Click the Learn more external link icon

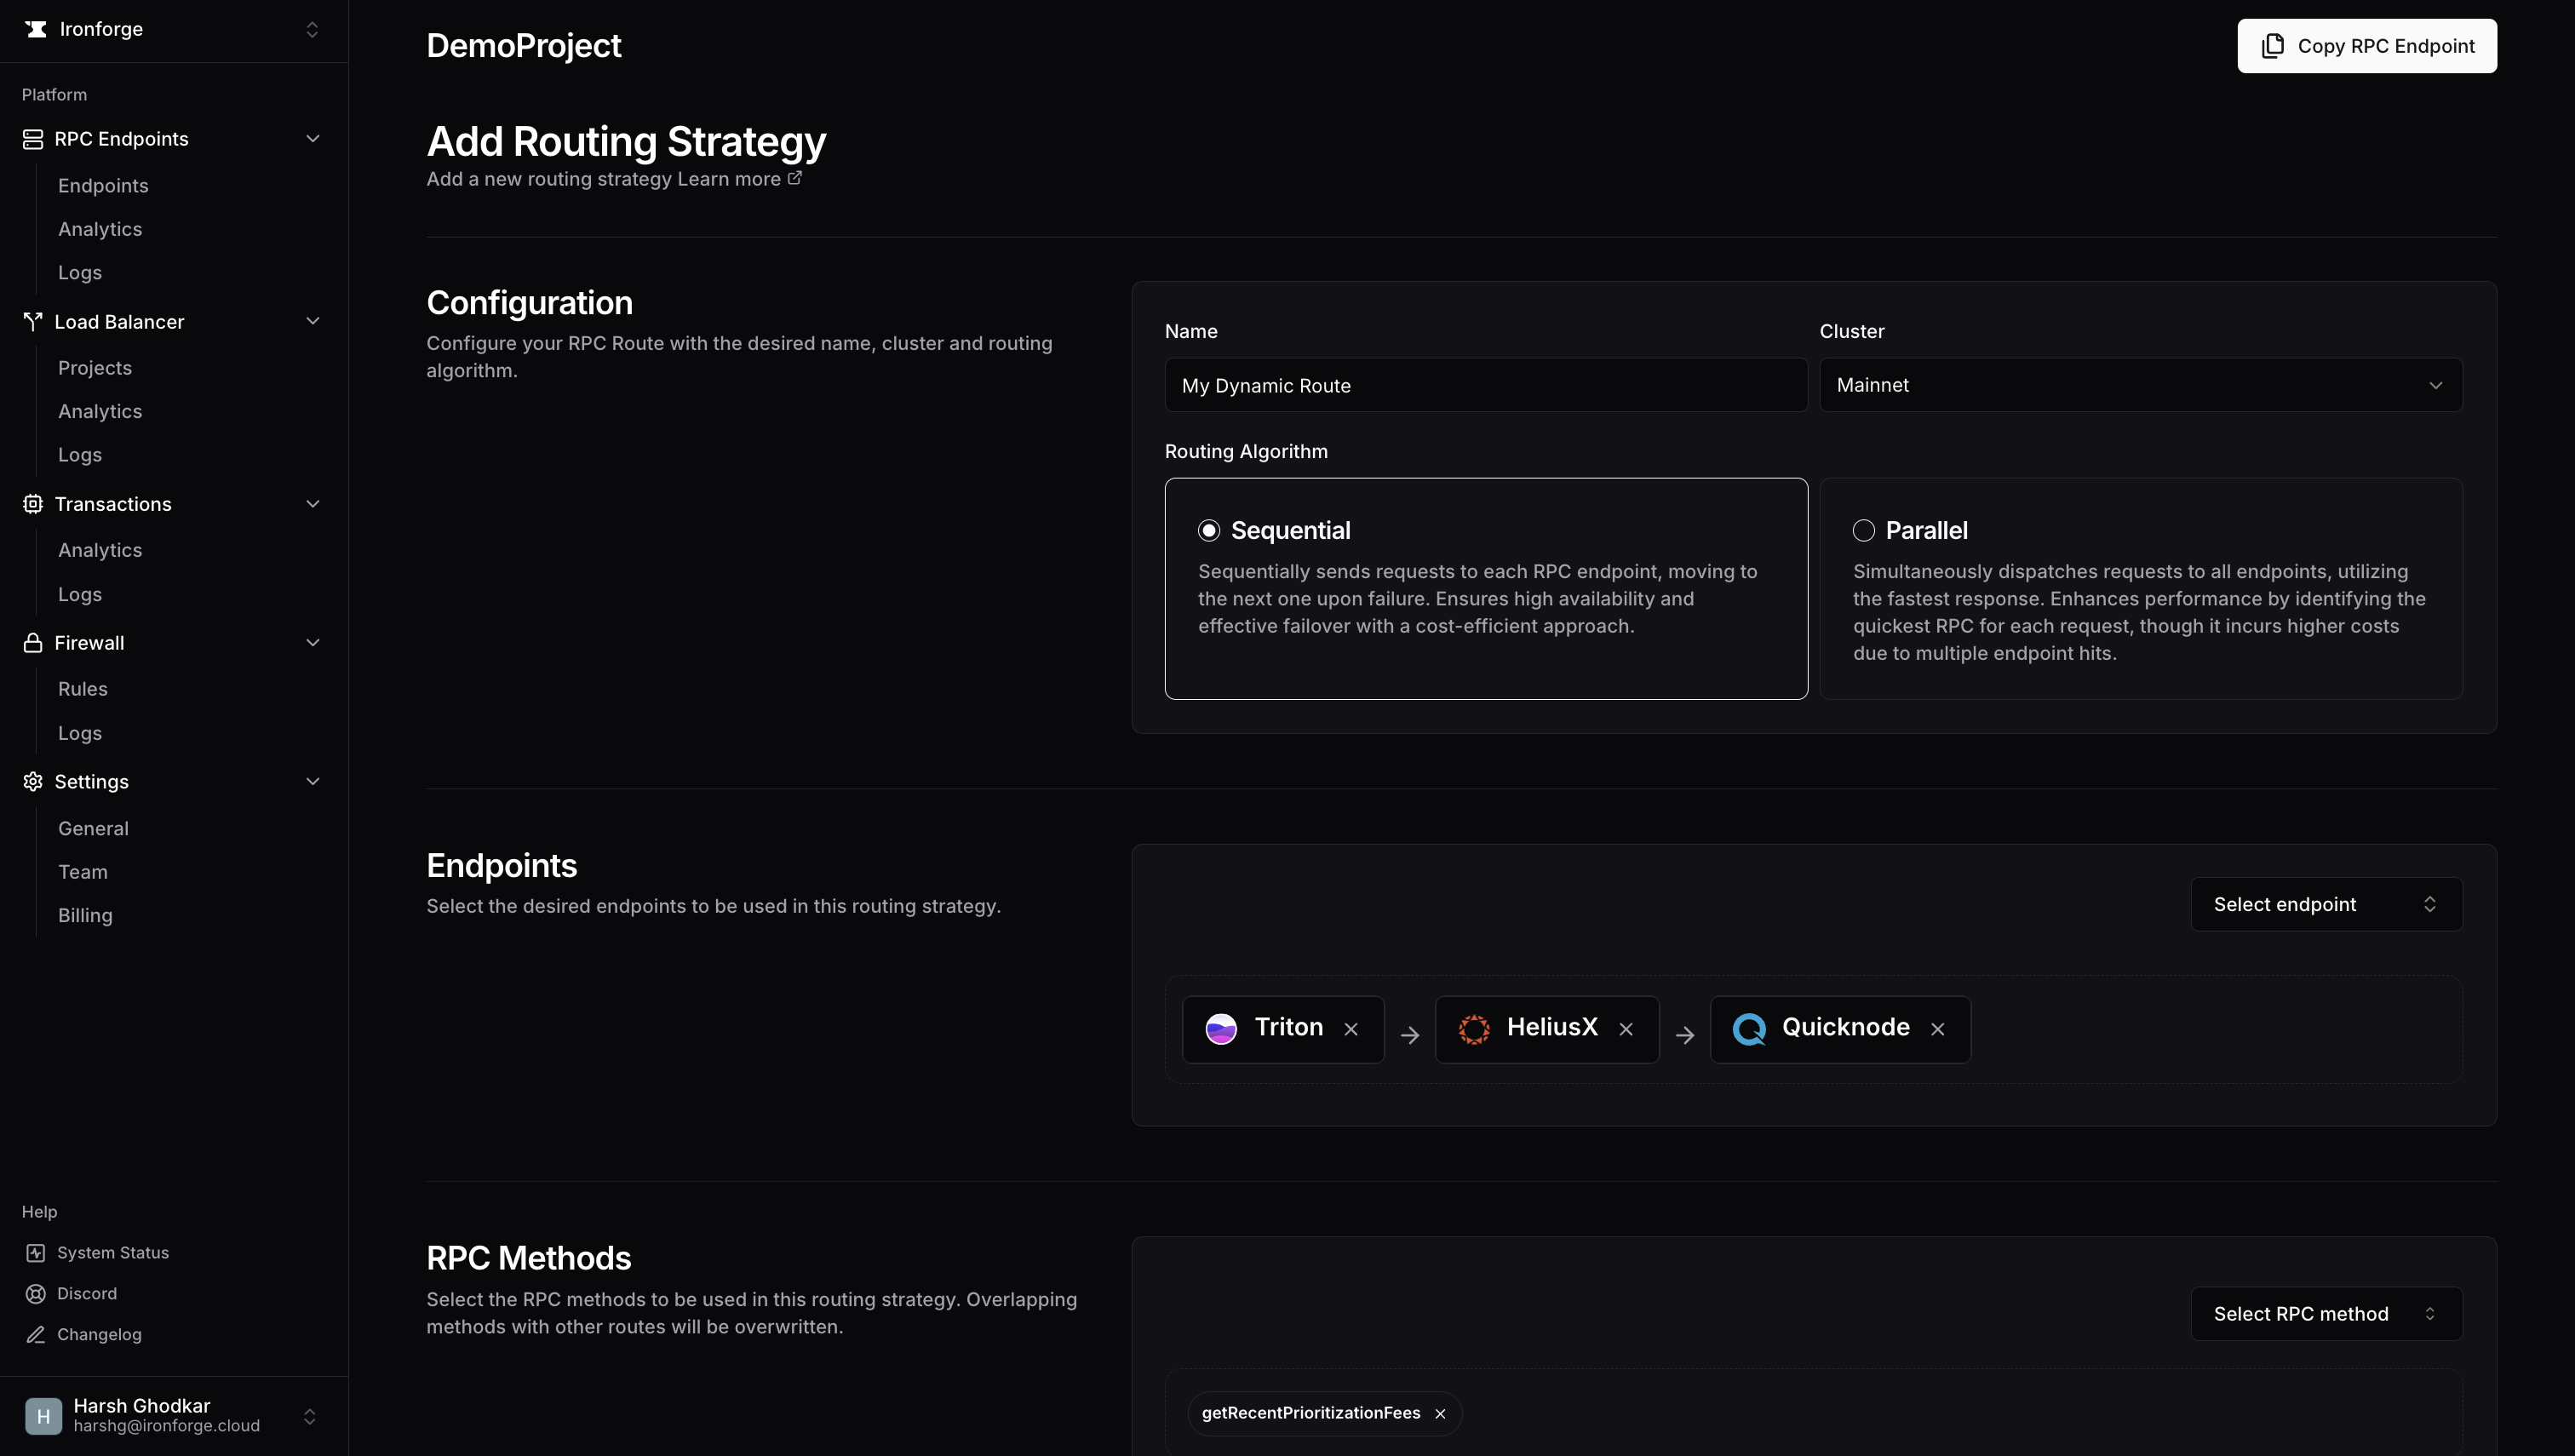click(x=795, y=178)
